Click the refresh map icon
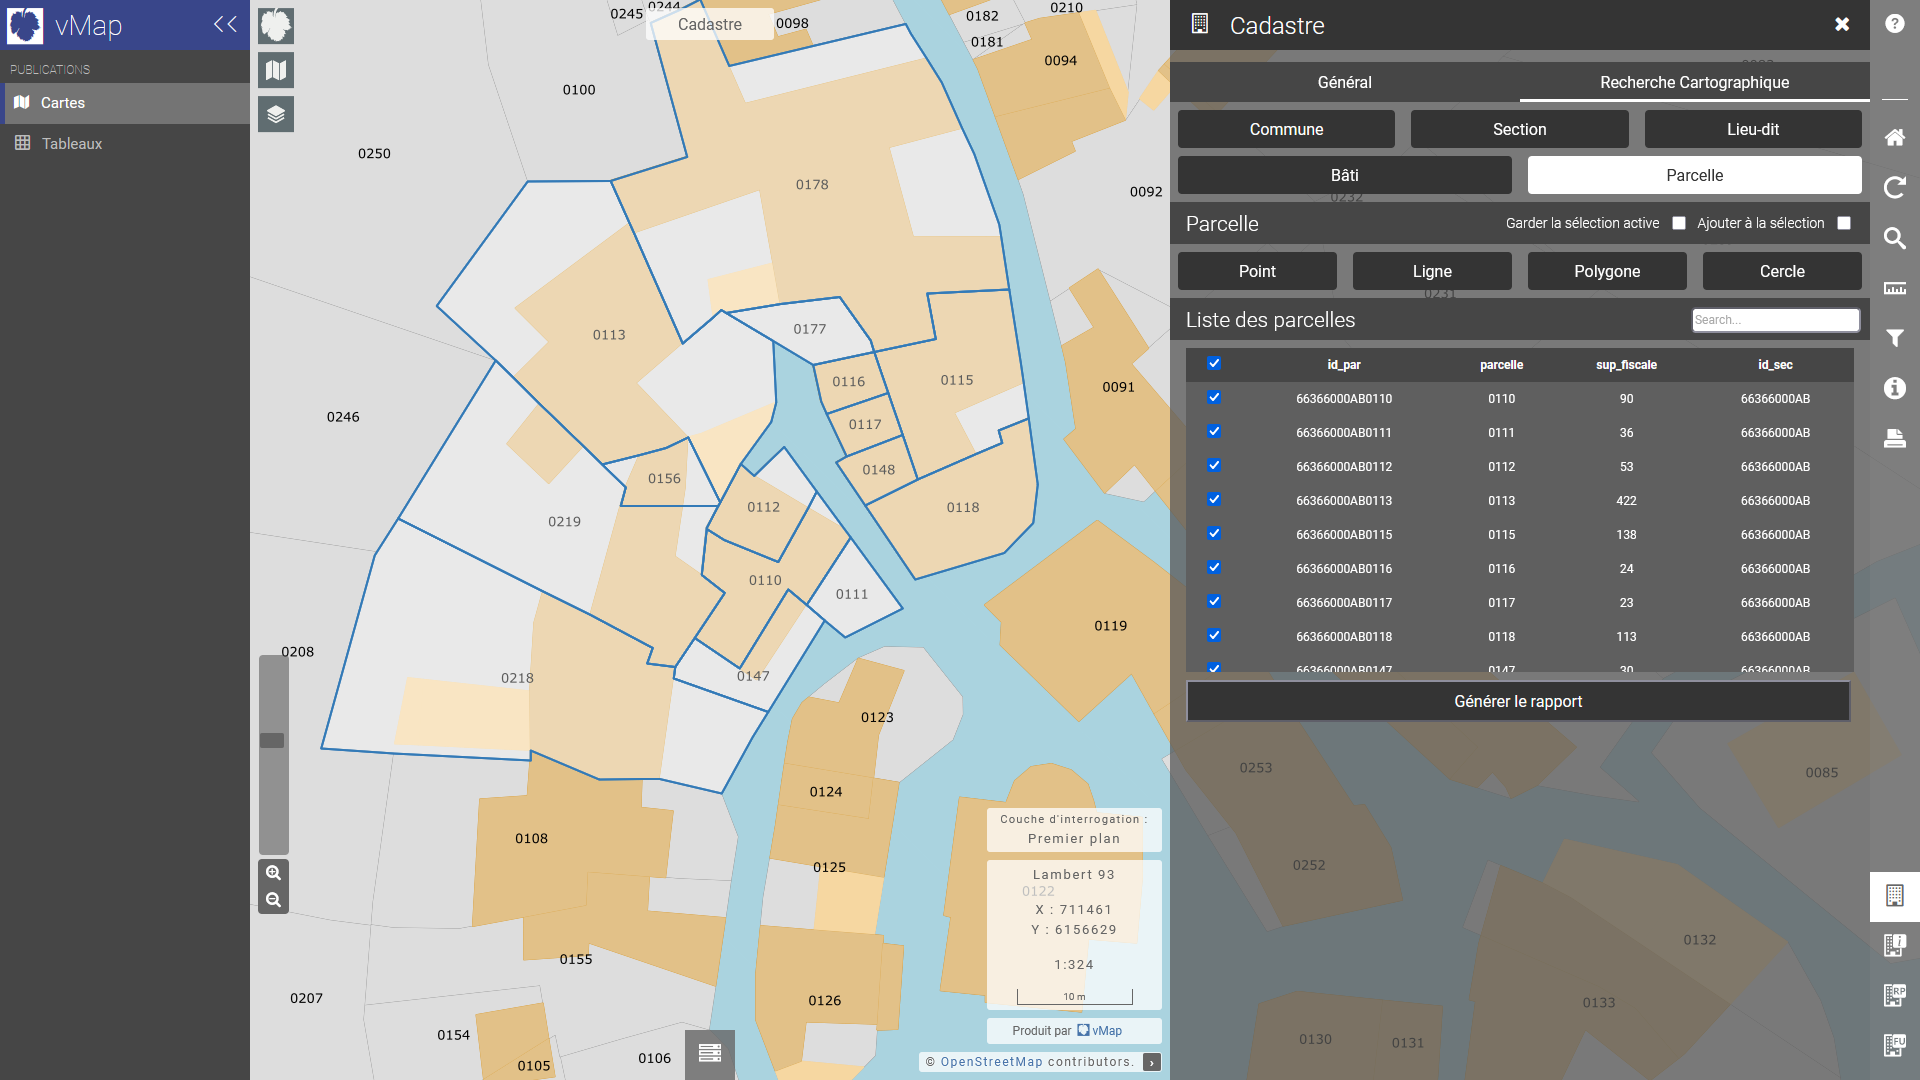 pos(1894,188)
